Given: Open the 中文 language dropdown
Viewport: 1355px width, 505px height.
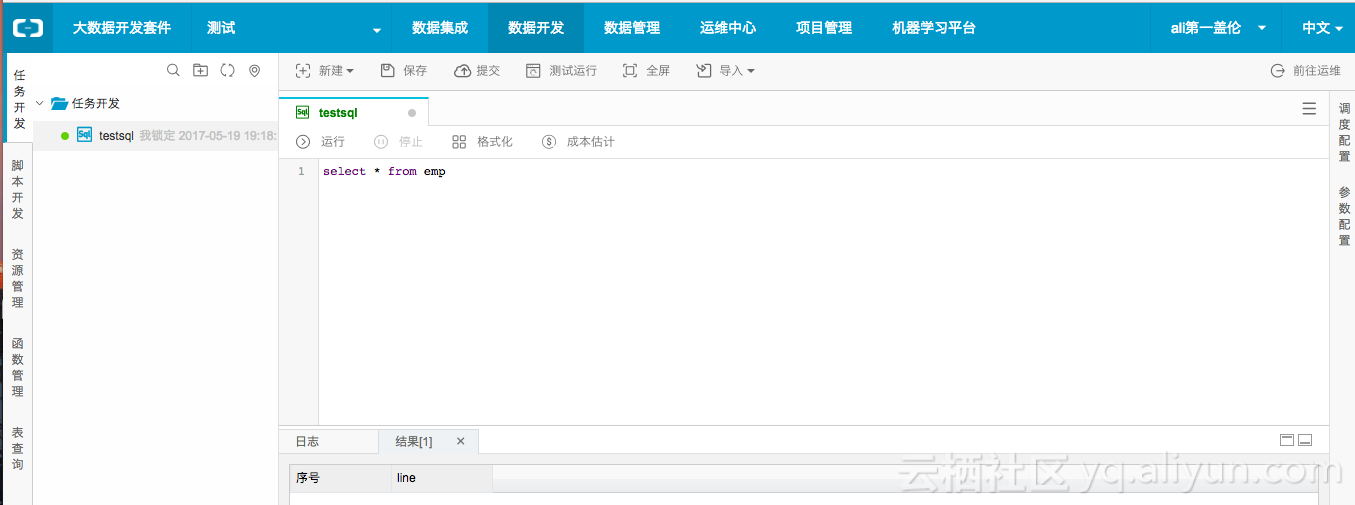Looking at the screenshot, I should coord(1322,28).
